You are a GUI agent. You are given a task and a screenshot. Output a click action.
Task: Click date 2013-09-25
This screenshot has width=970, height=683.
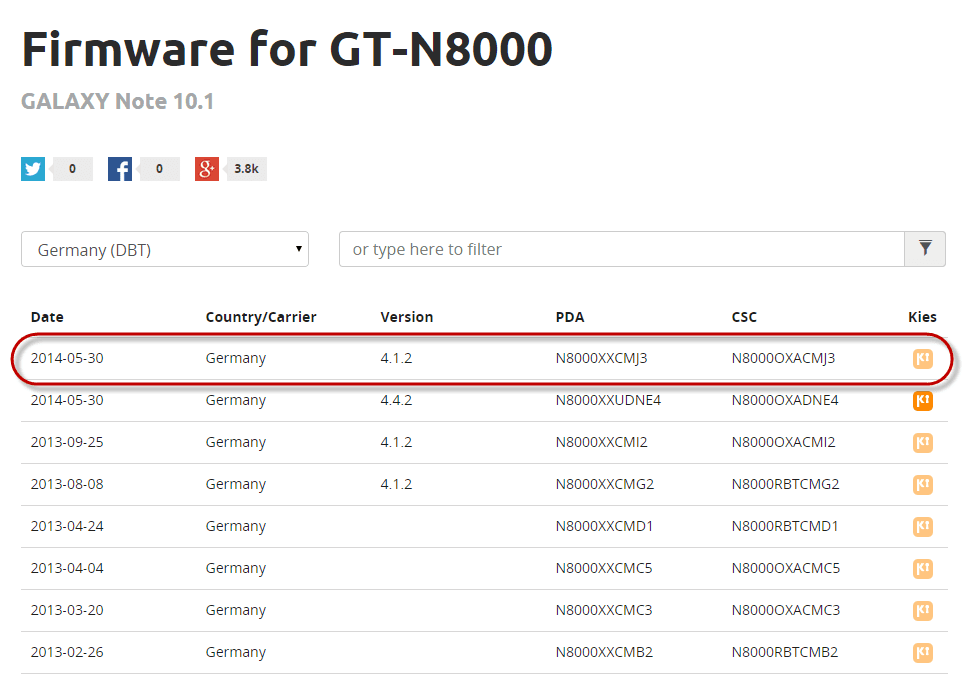(x=67, y=442)
